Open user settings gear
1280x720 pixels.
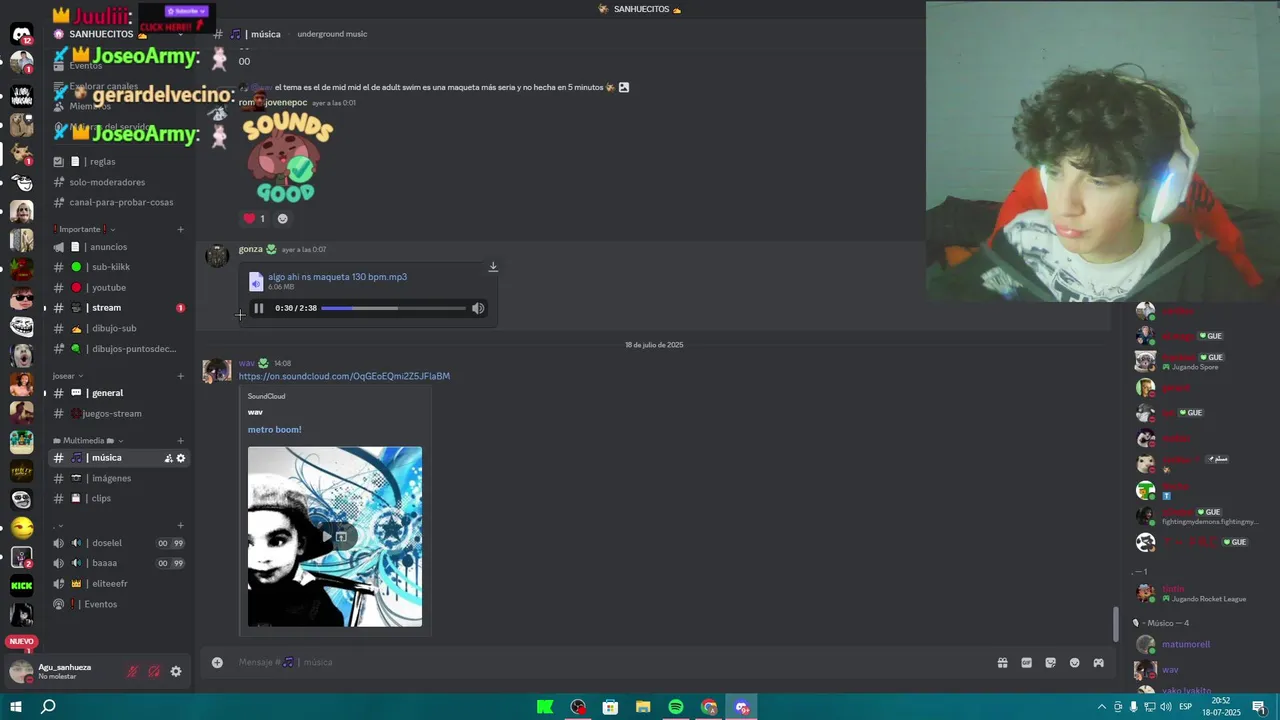pyautogui.click(x=176, y=672)
